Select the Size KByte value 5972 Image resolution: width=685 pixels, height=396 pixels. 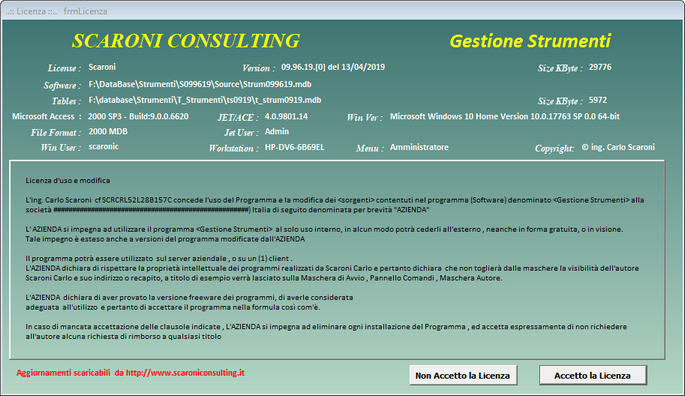pyautogui.click(x=598, y=100)
